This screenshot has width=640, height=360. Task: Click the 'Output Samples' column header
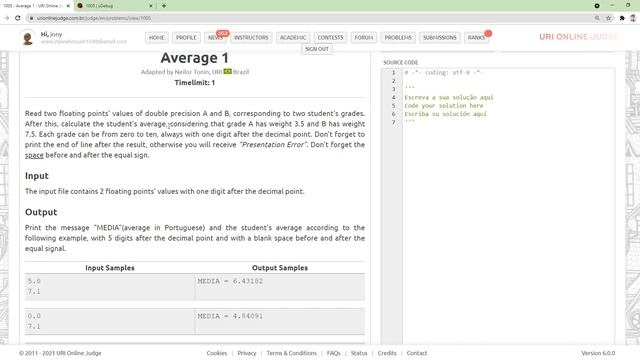point(280,268)
